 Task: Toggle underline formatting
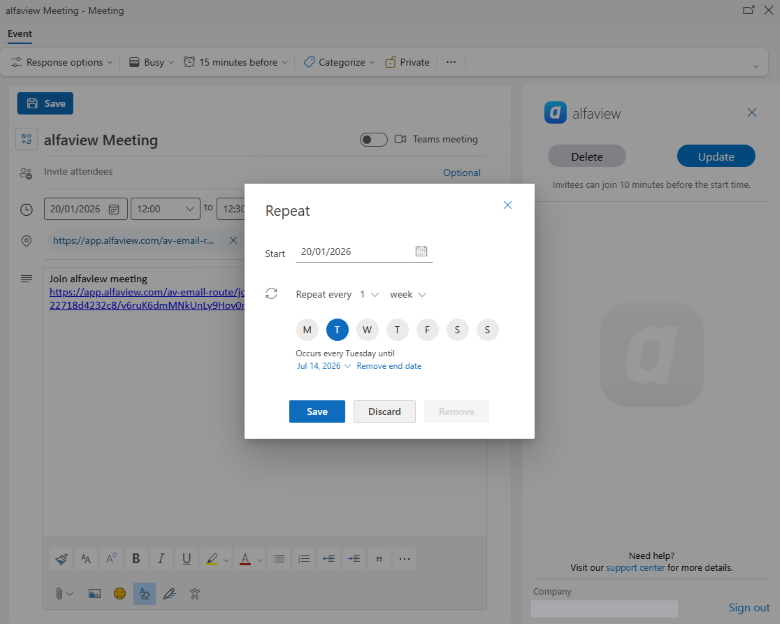187,559
